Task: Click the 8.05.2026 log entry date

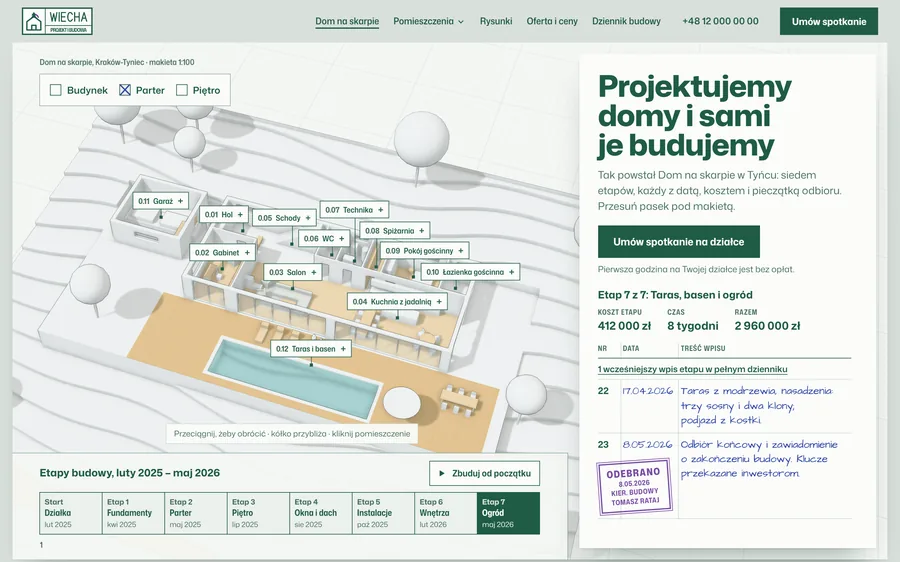Action: coord(647,444)
